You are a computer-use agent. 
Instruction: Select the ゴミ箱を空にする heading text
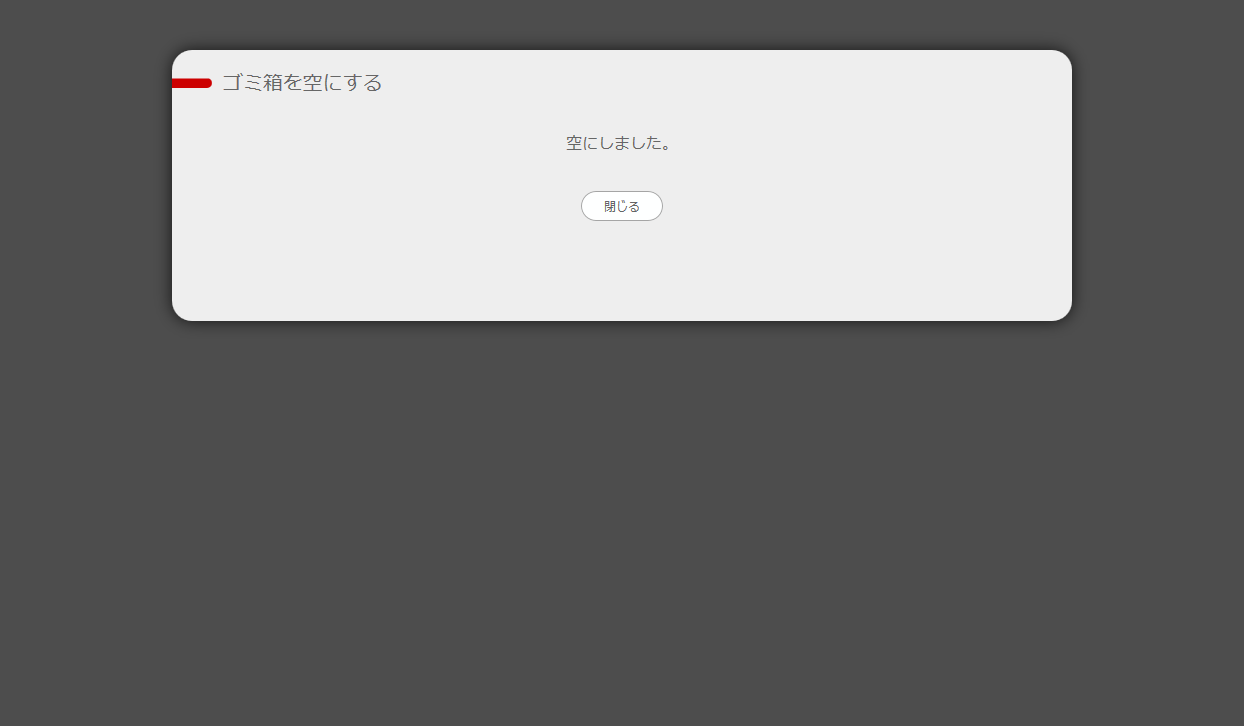point(302,83)
